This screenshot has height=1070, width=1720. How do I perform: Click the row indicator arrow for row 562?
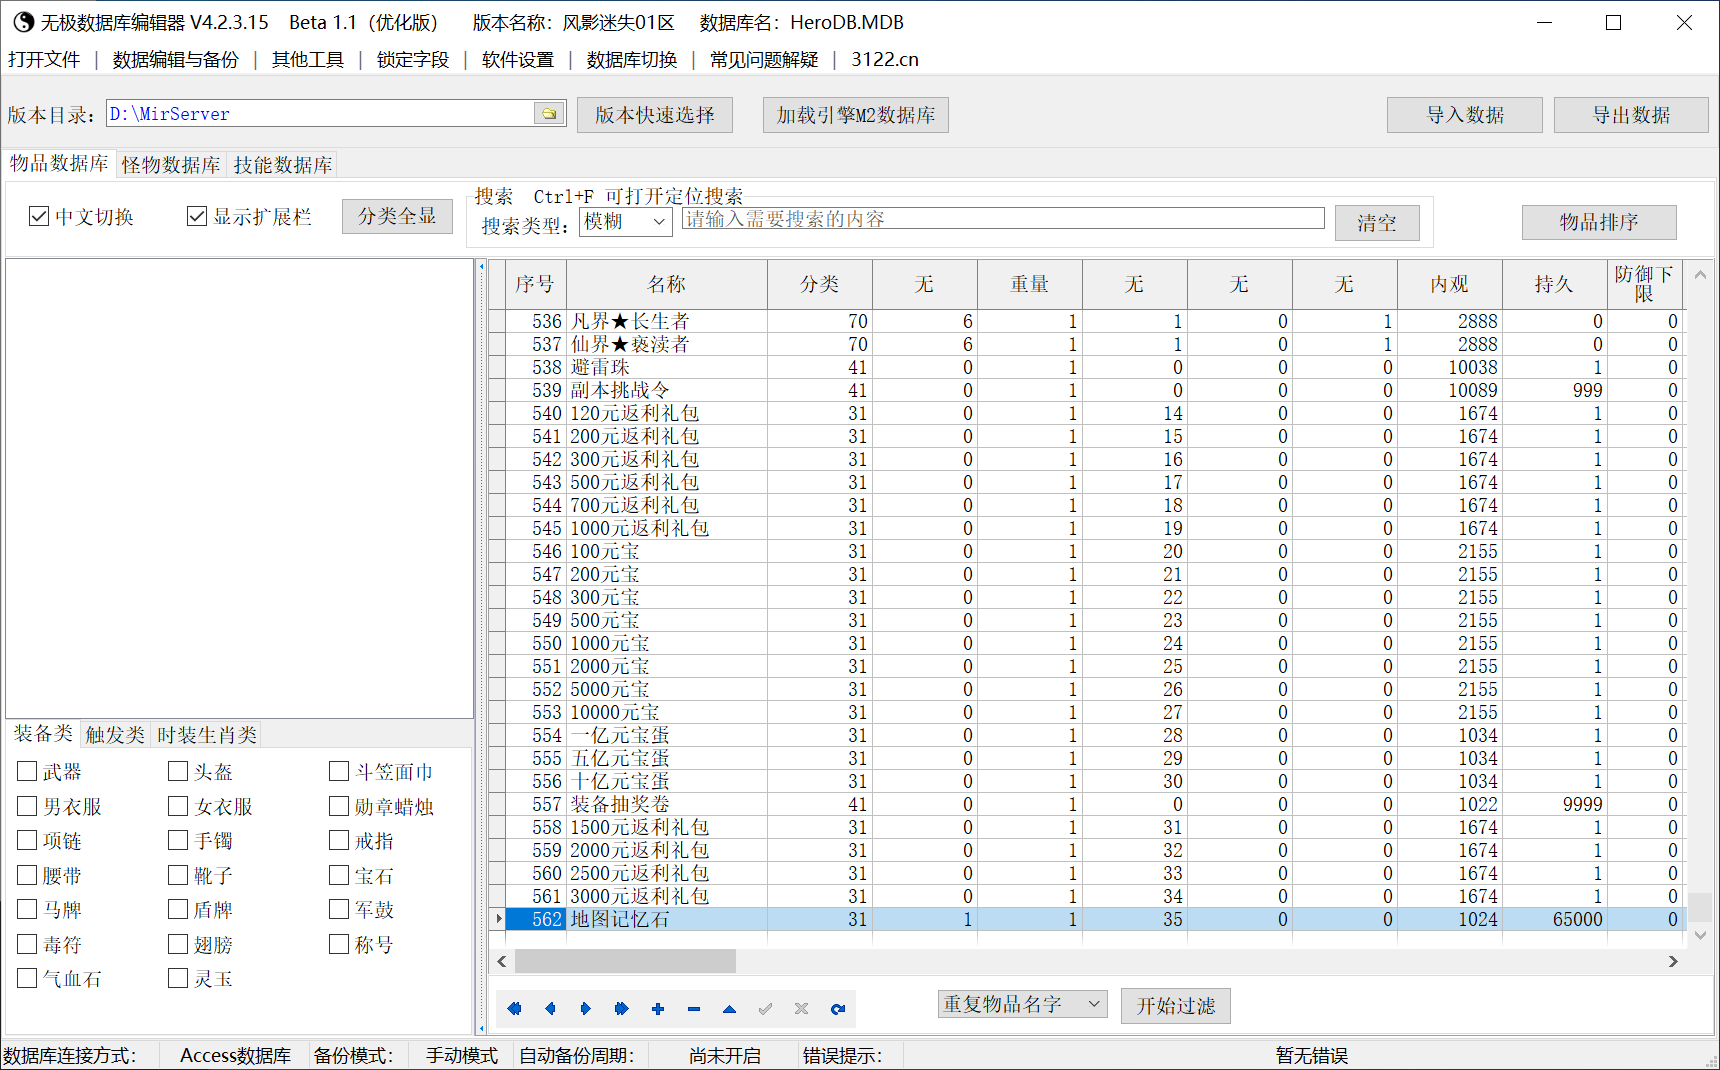tap(498, 919)
